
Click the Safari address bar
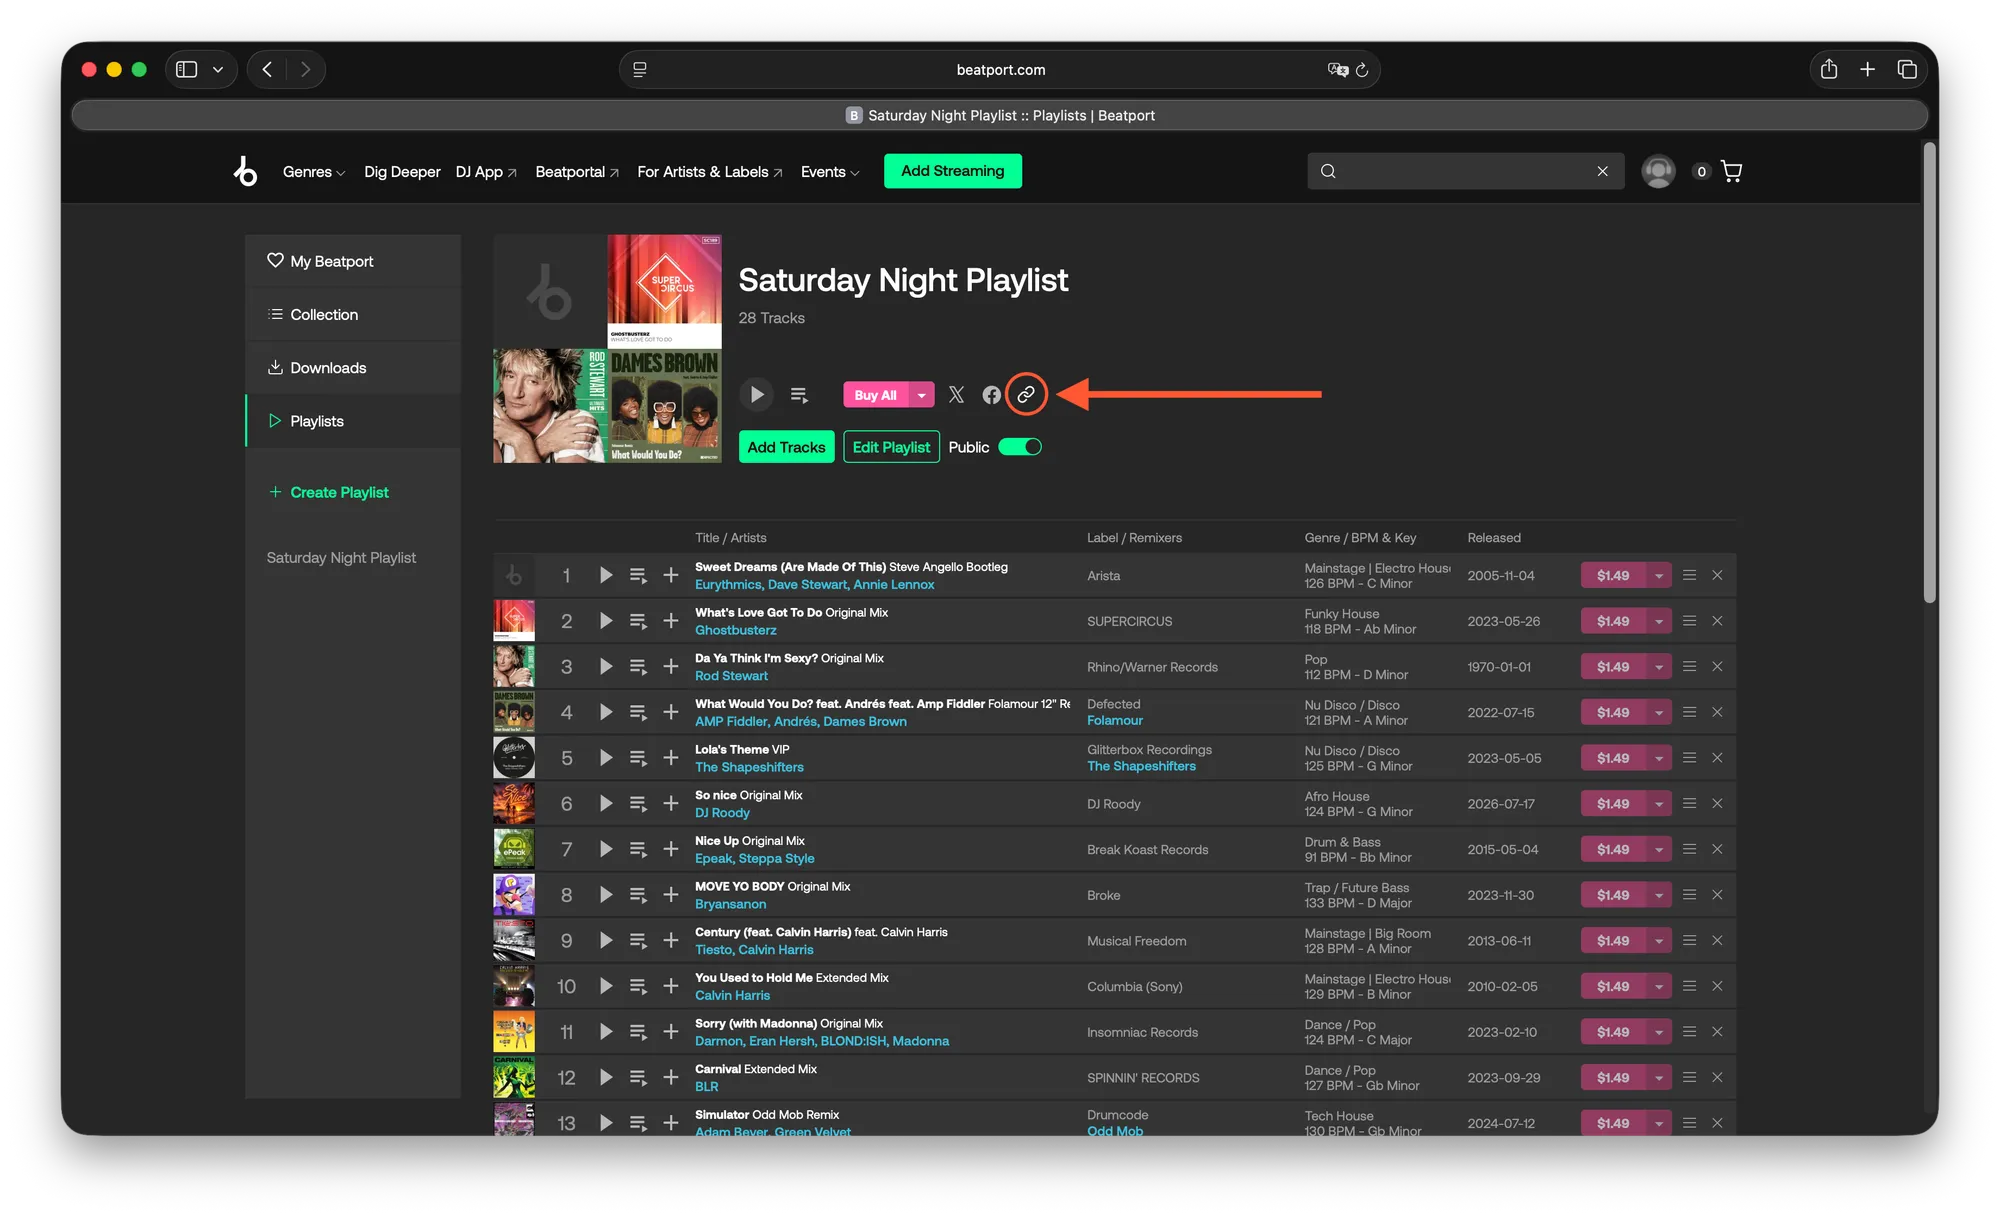point(1000,70)
